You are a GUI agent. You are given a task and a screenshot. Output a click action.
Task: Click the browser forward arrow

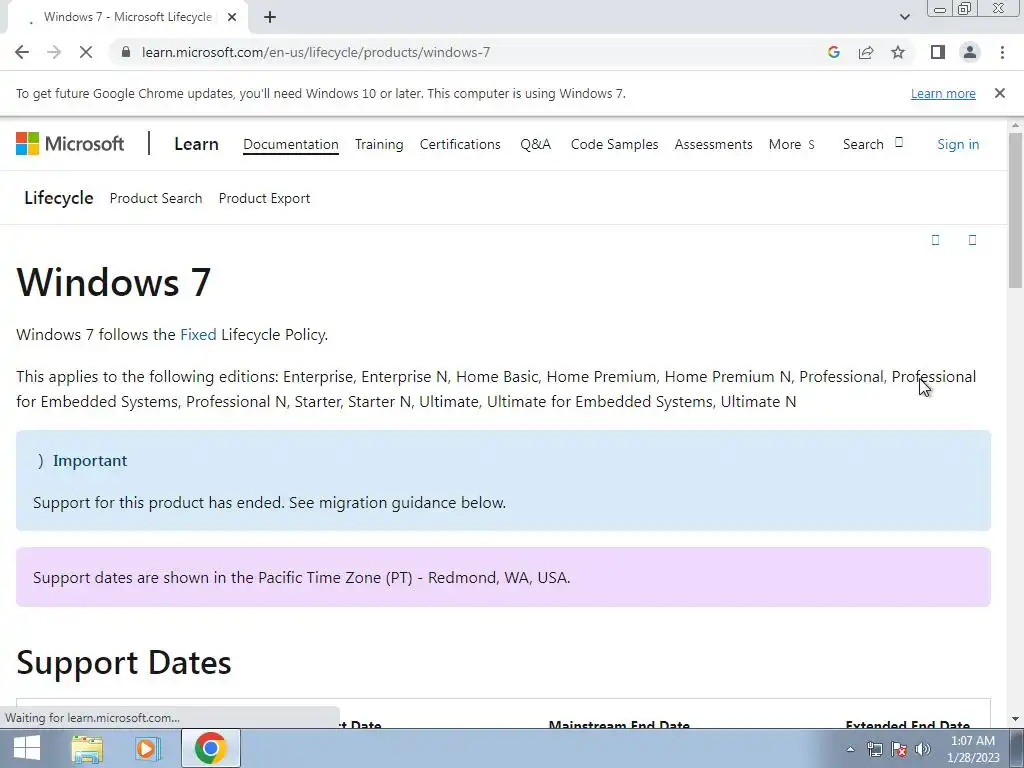54,52
